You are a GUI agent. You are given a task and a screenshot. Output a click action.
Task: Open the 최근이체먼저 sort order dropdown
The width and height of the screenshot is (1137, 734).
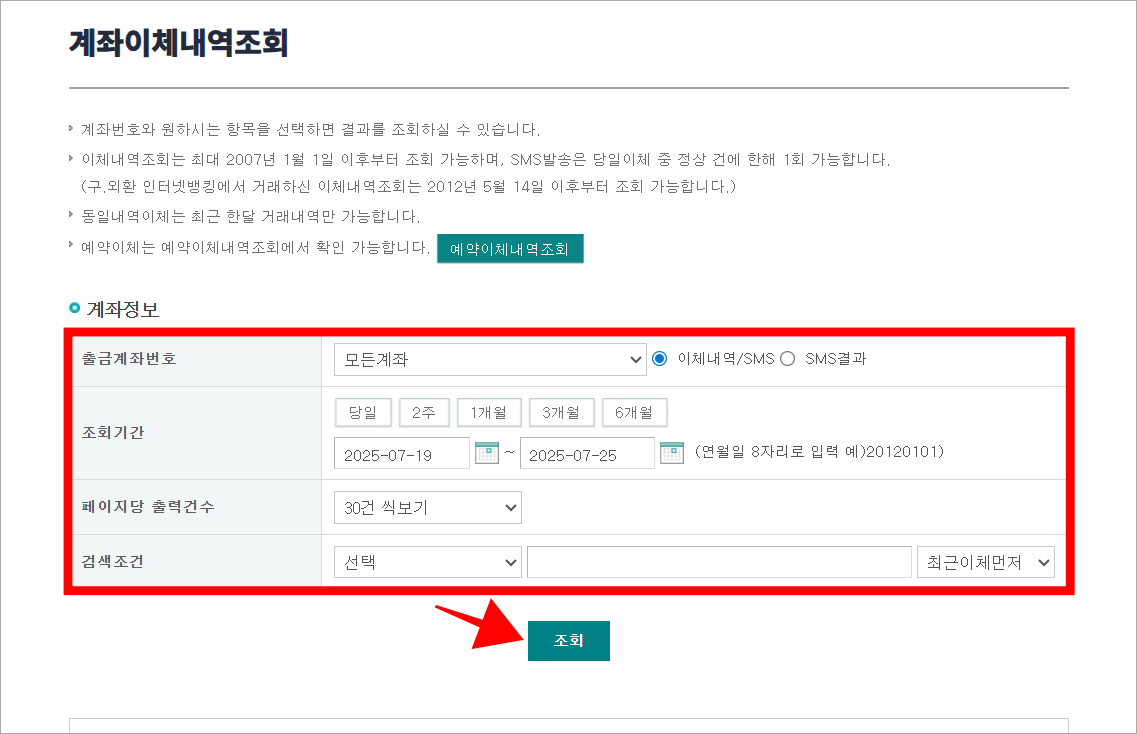(985, 561)
